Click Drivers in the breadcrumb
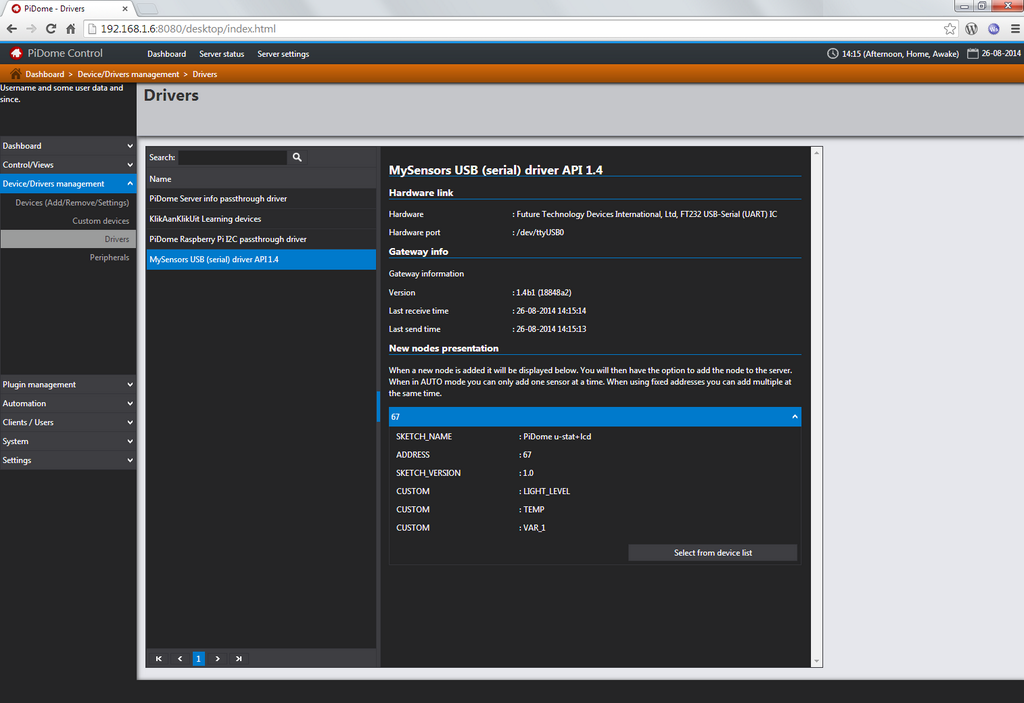Image resolution: width=1024 pixels, height=703 pixels. coord(204,74)
